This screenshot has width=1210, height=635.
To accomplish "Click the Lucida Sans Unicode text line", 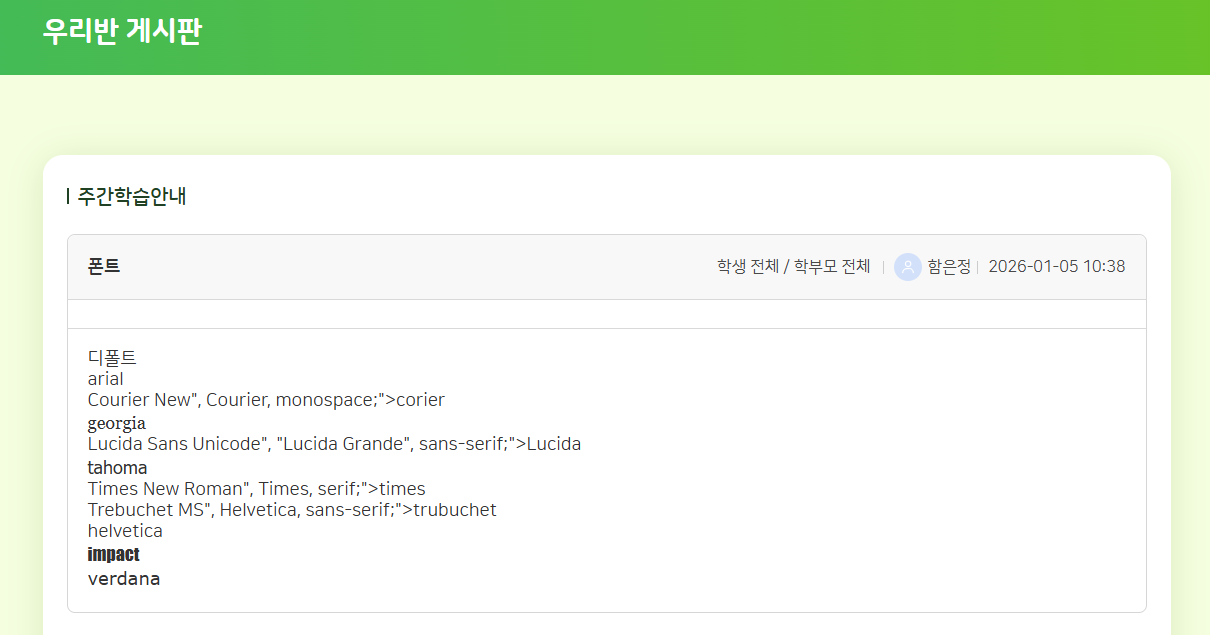I will coord(334,444).
